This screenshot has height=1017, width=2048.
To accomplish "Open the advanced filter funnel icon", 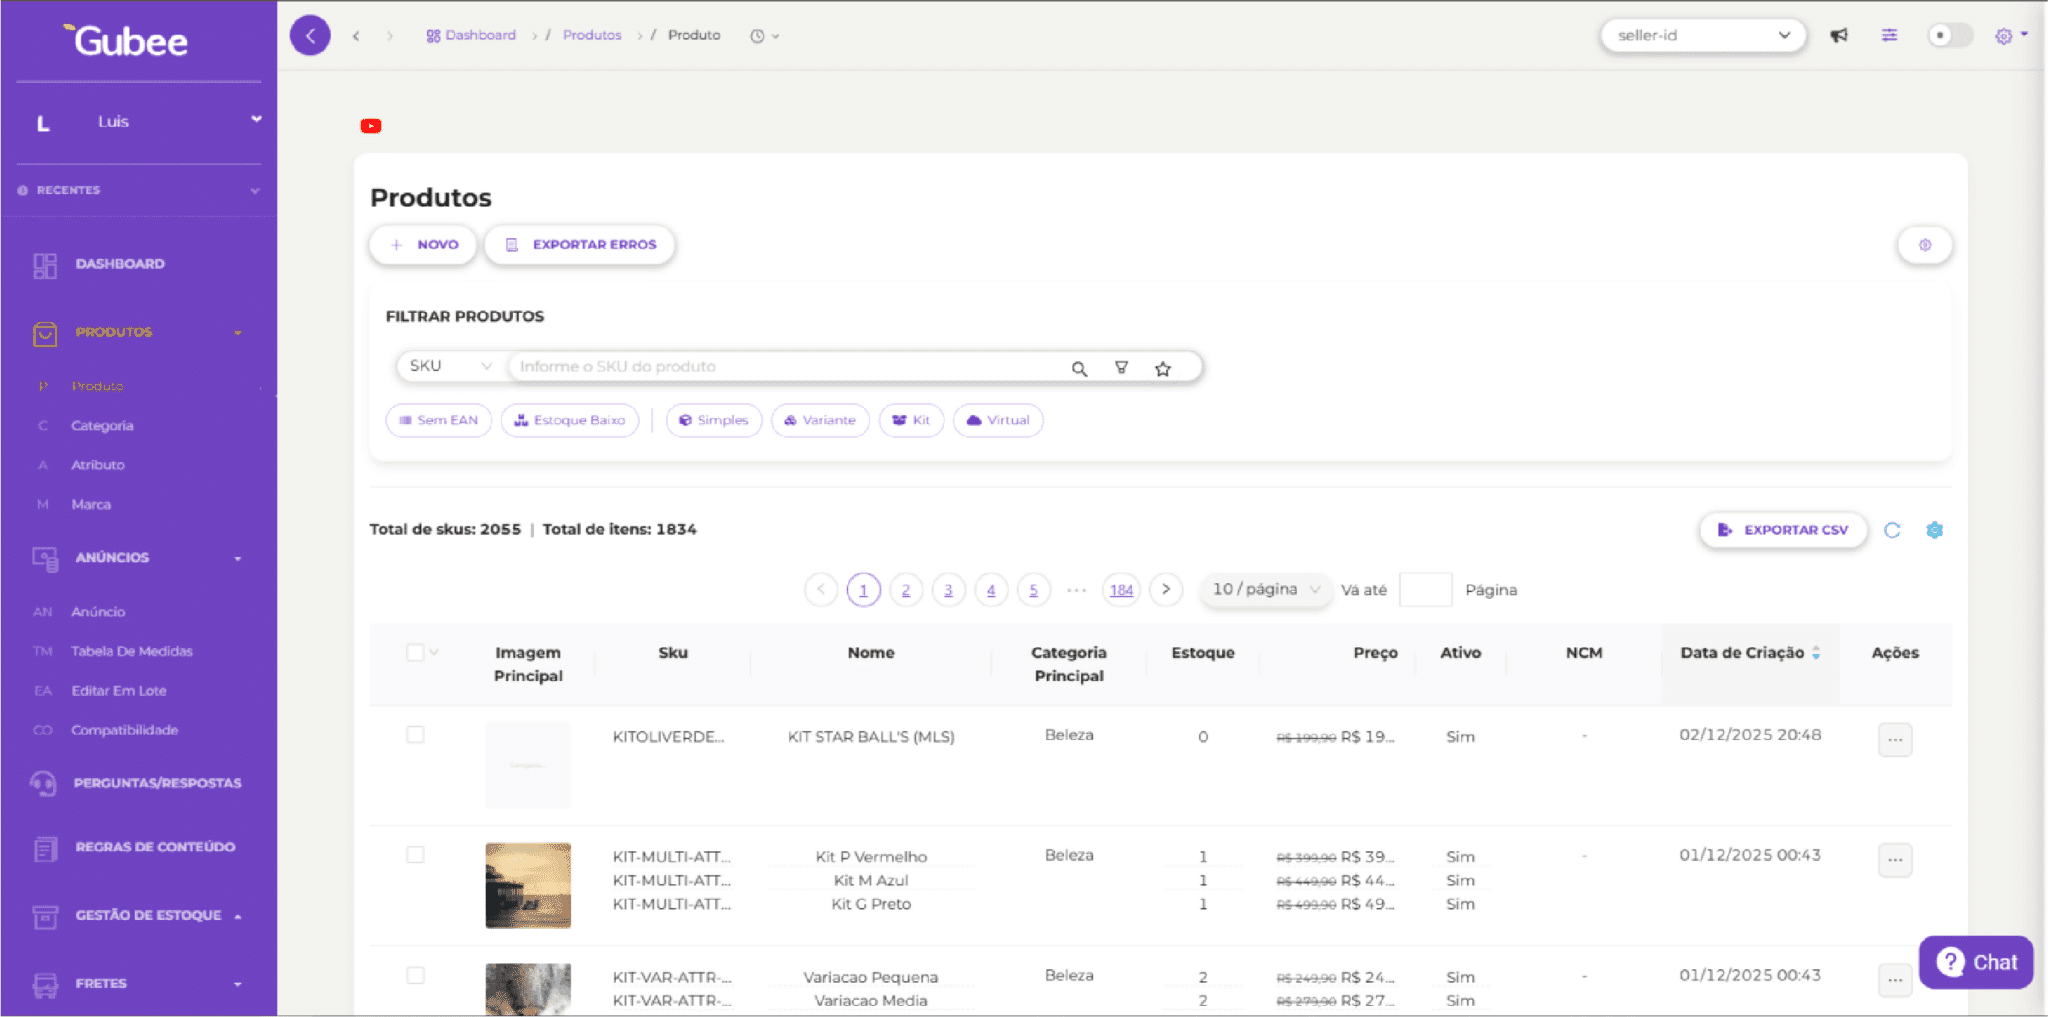I will [x=1121, y=368].
